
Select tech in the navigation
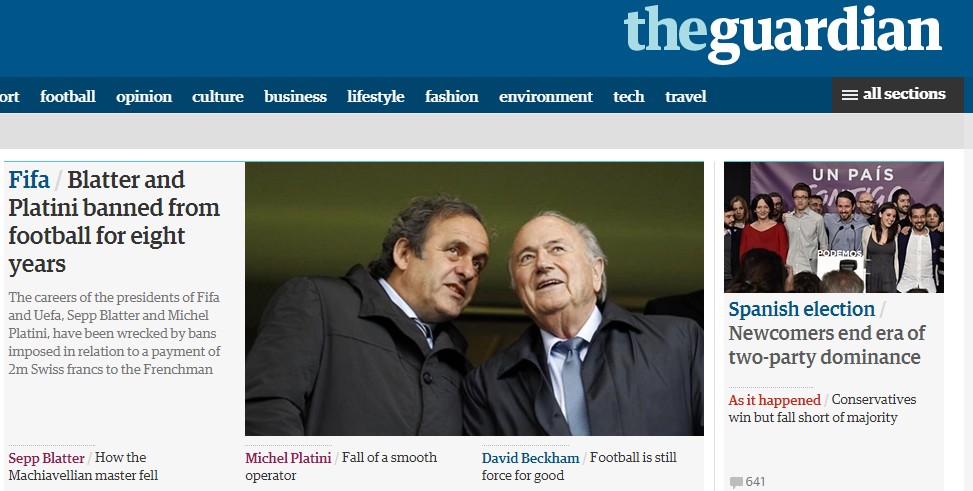coord(629,96)
